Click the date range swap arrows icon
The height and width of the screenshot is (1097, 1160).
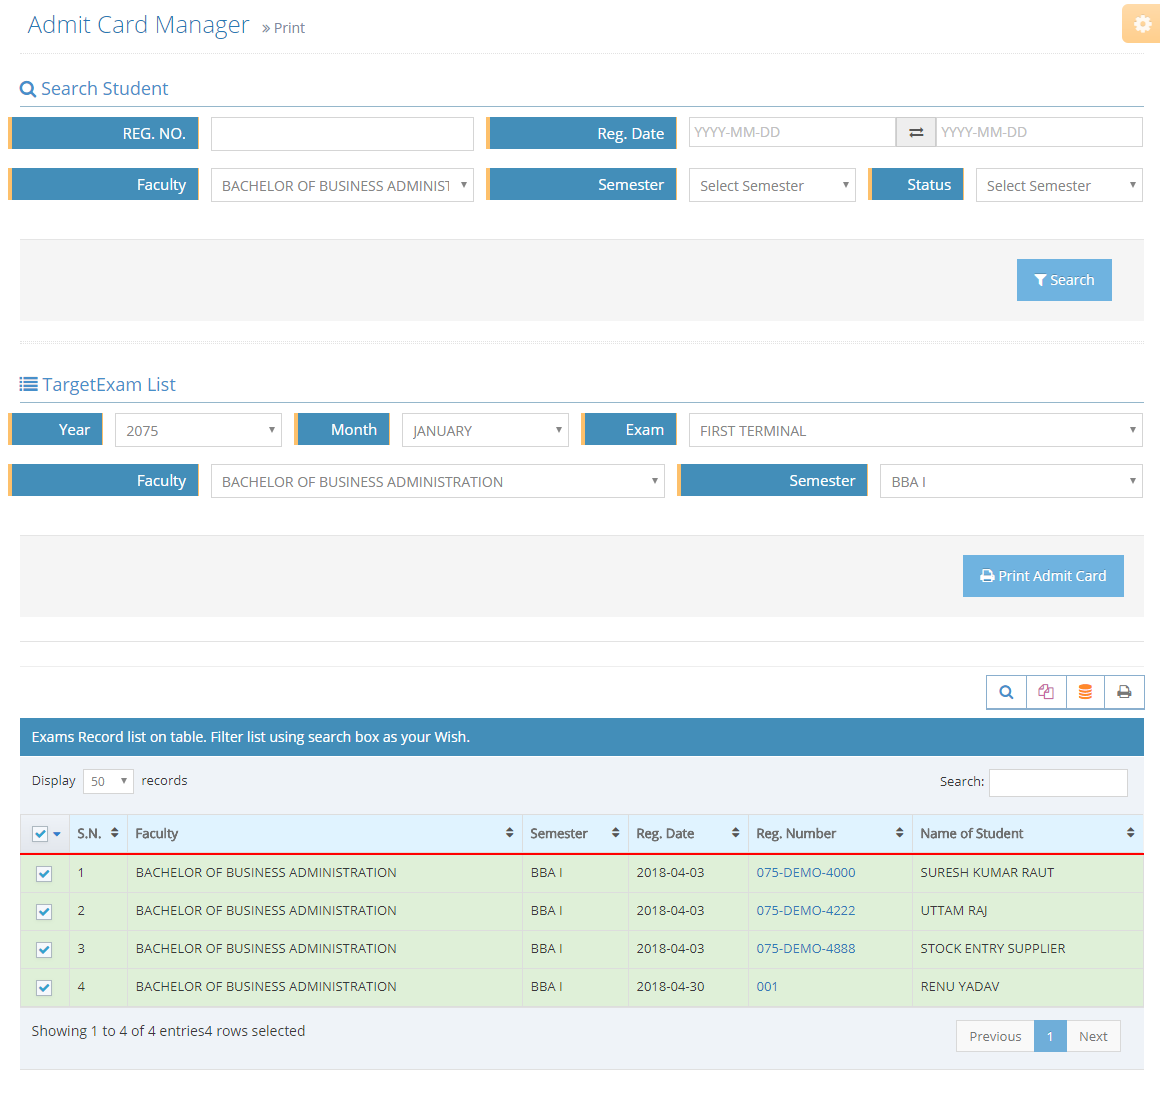[916, 132]
